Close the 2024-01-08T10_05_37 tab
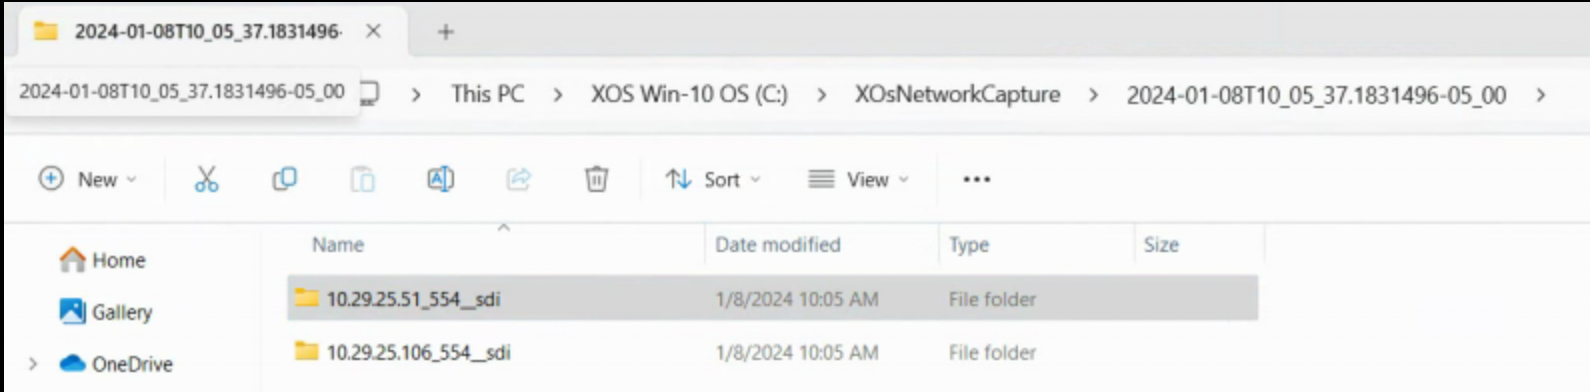 [x=373, y=31]
